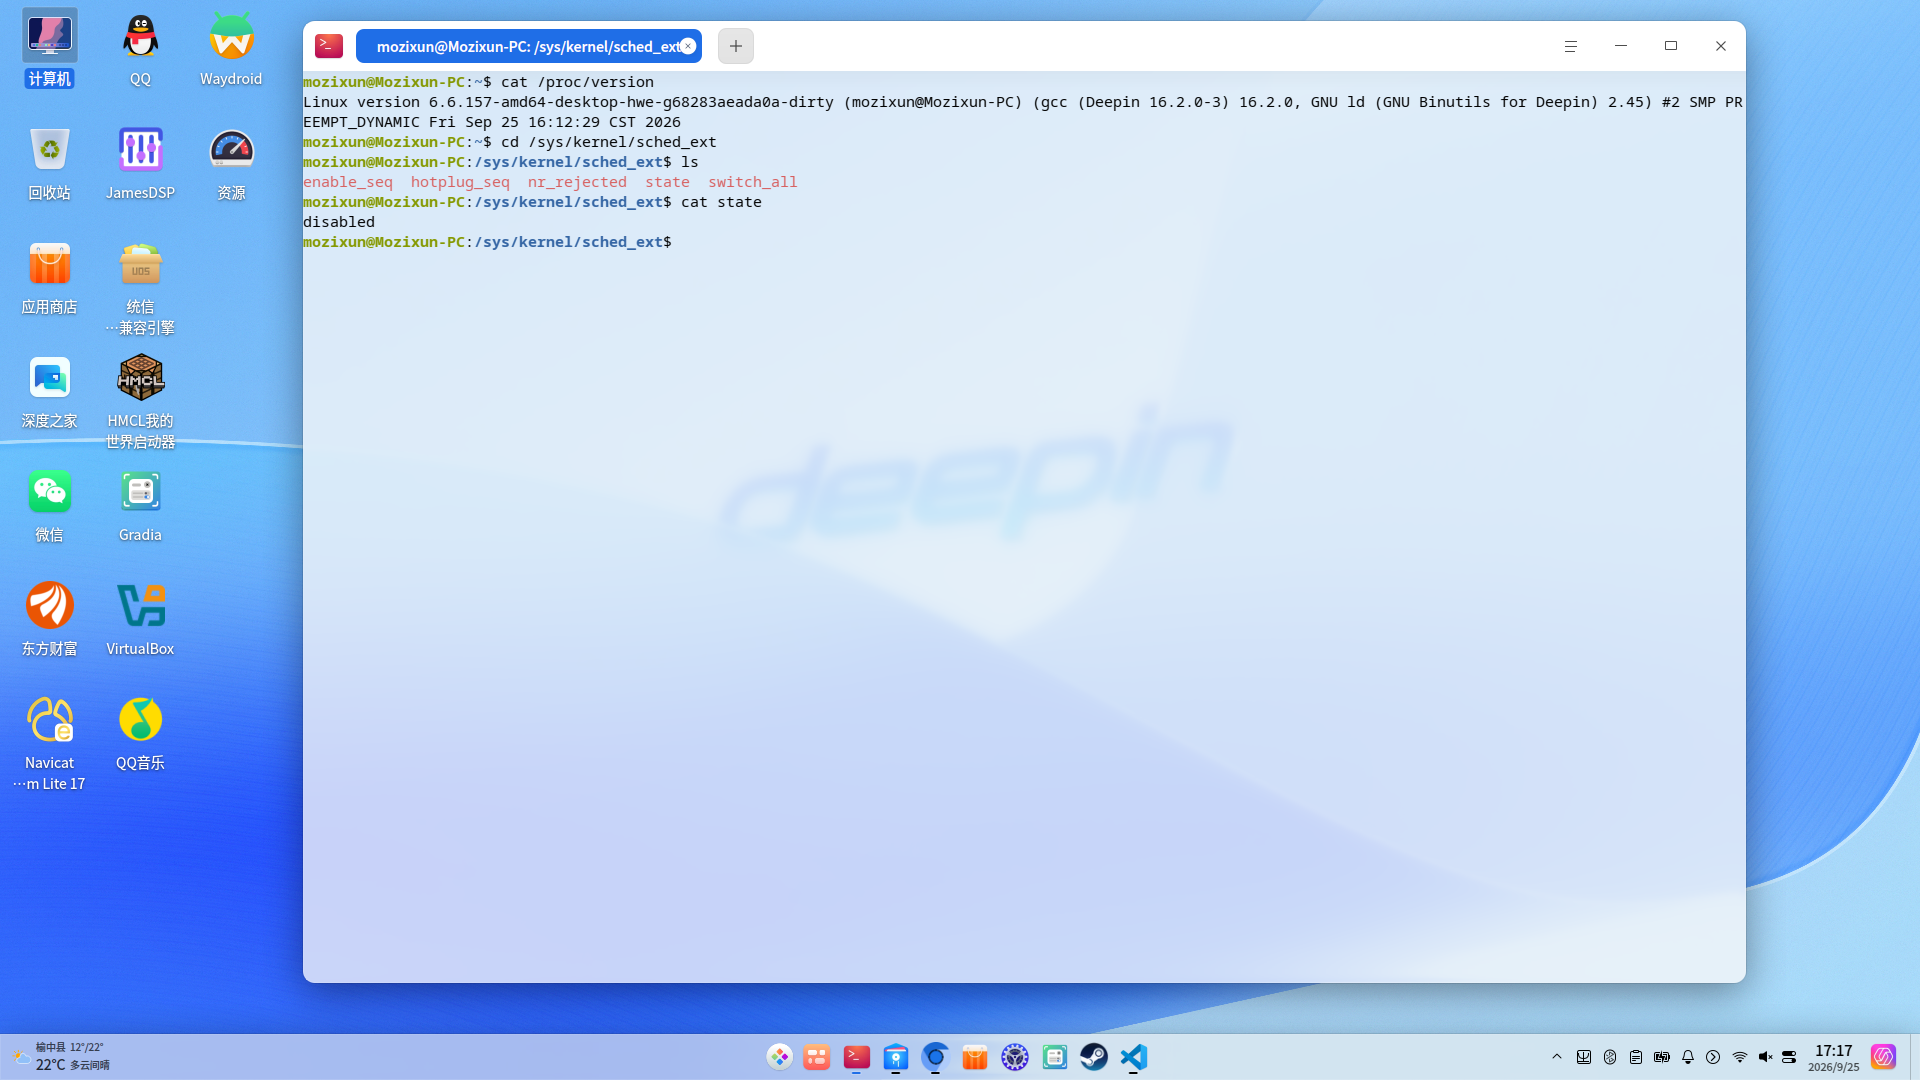
Task: Open the QQ音乐 desktop icon
Action: (x=140, y=732)
